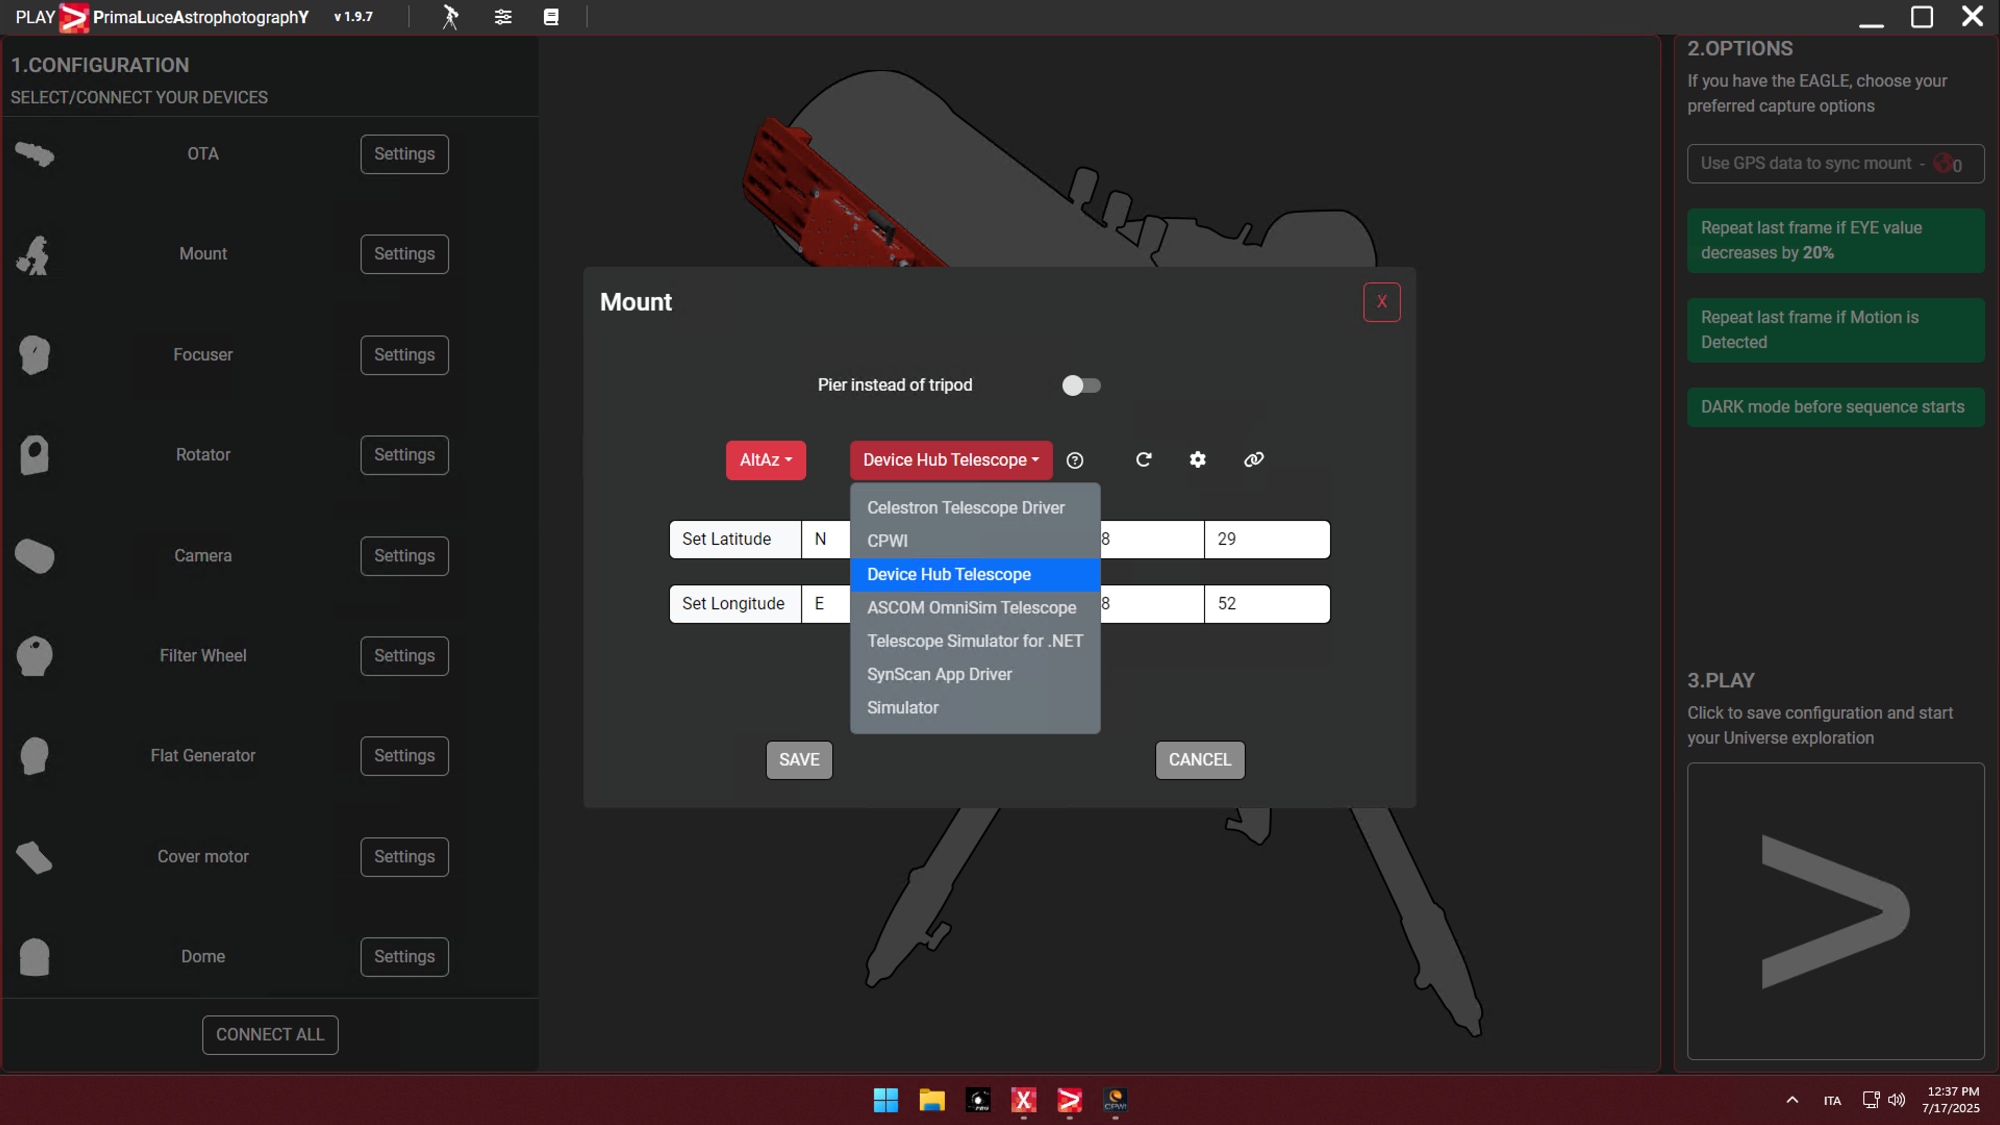The width and height of the screenshot is (2000, 1125).
Task: Choose Device Hub Telescope in the driver list
Action: [975, 575]
